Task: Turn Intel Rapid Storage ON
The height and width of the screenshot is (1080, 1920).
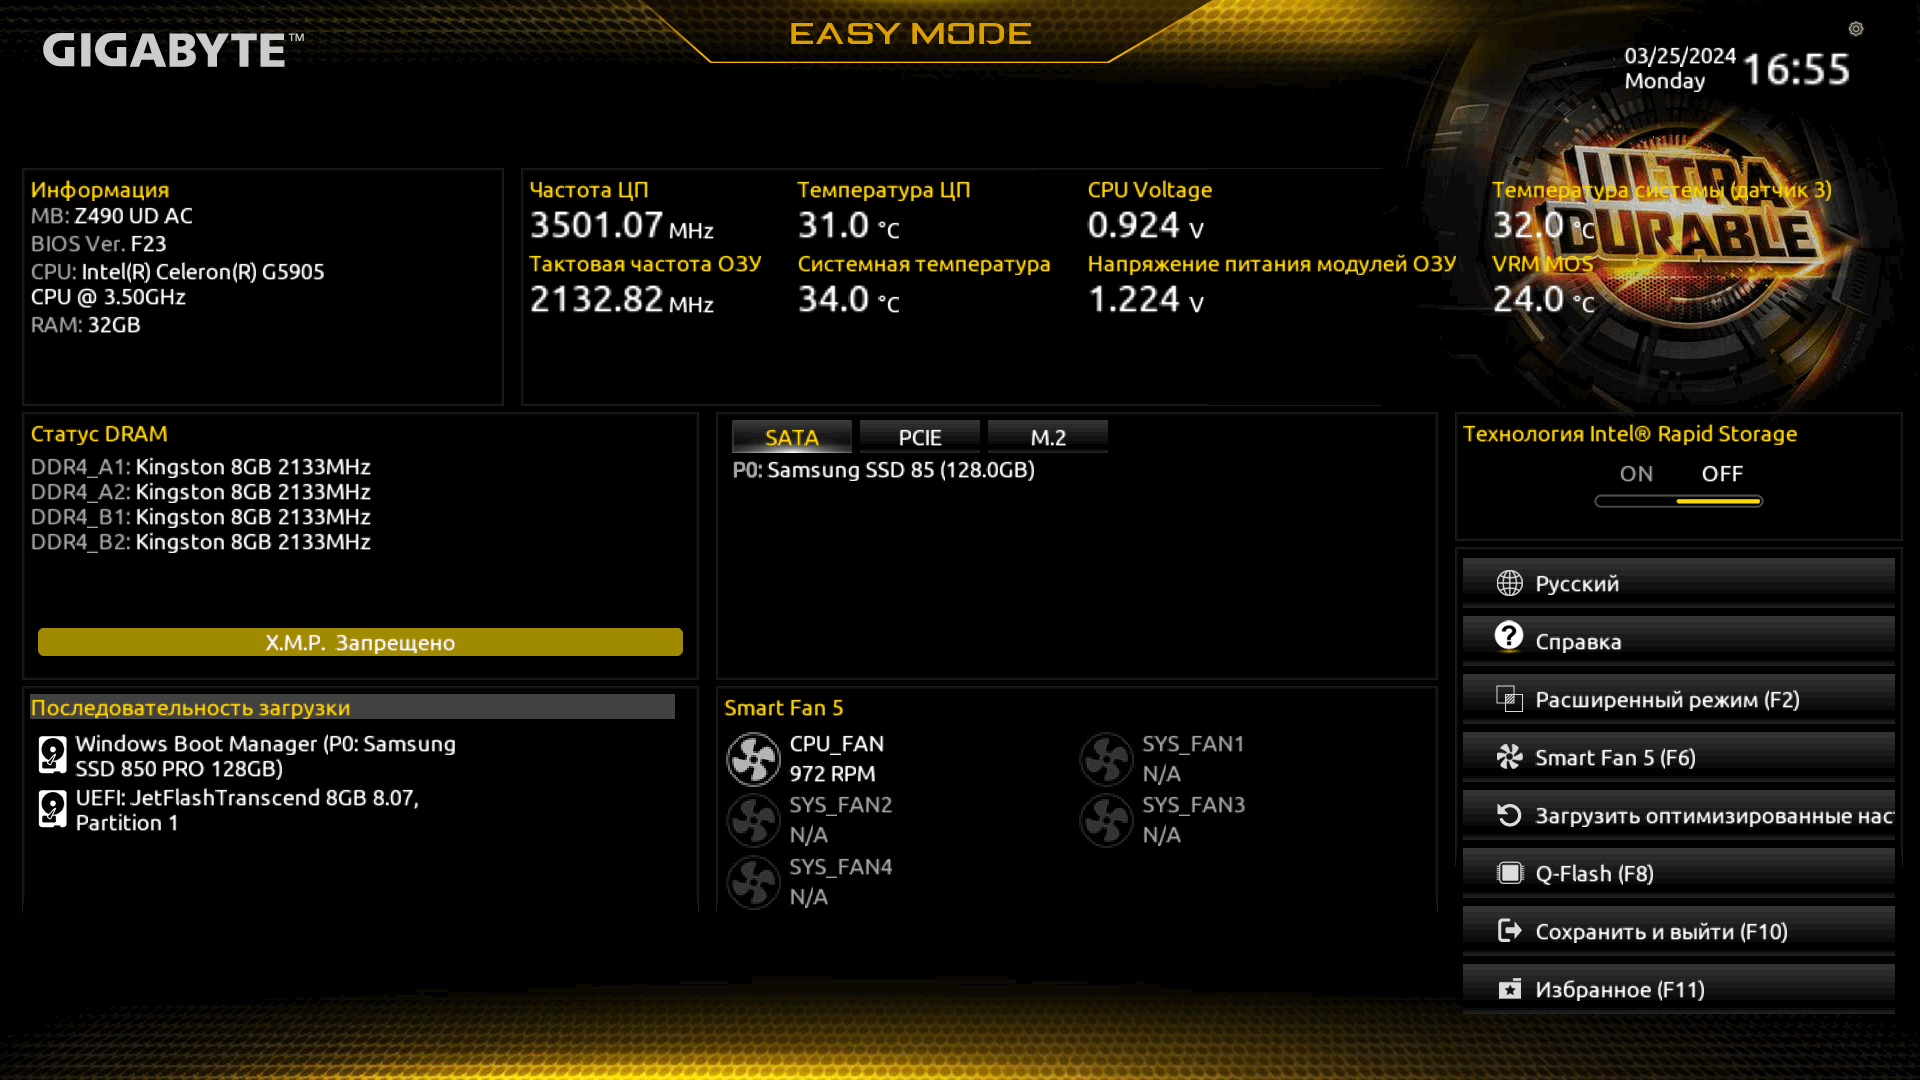Action: coord(1636,474)
